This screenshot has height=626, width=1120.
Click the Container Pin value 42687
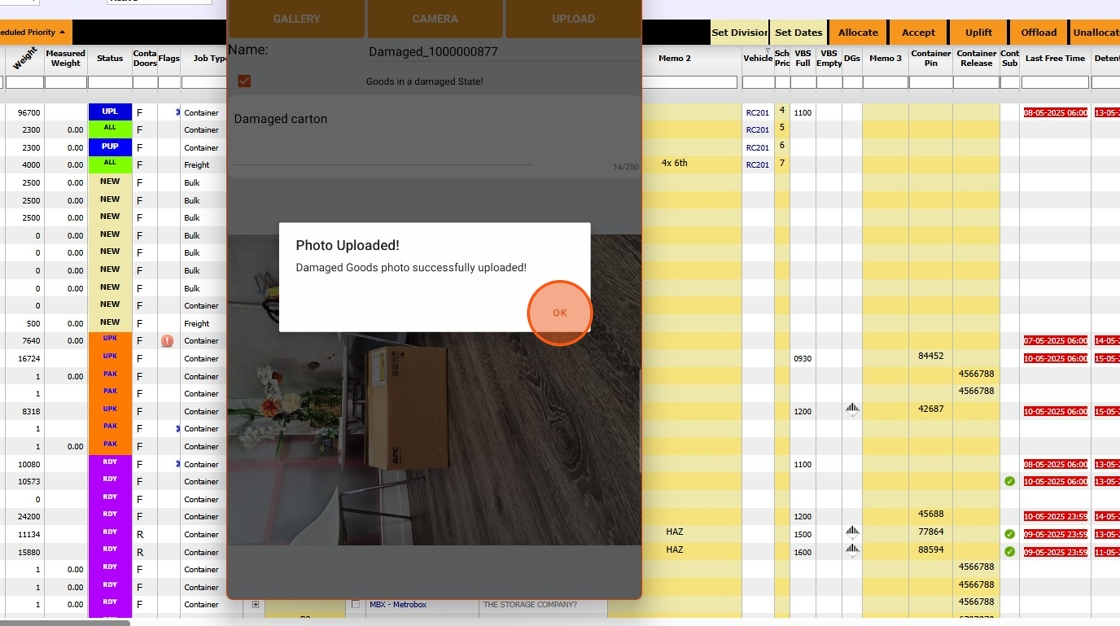coord(931,409)
